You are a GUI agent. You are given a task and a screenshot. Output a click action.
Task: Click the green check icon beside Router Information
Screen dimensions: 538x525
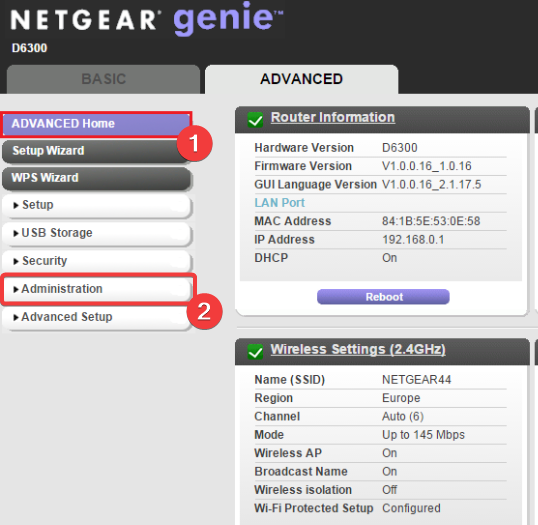click(255, 120)
